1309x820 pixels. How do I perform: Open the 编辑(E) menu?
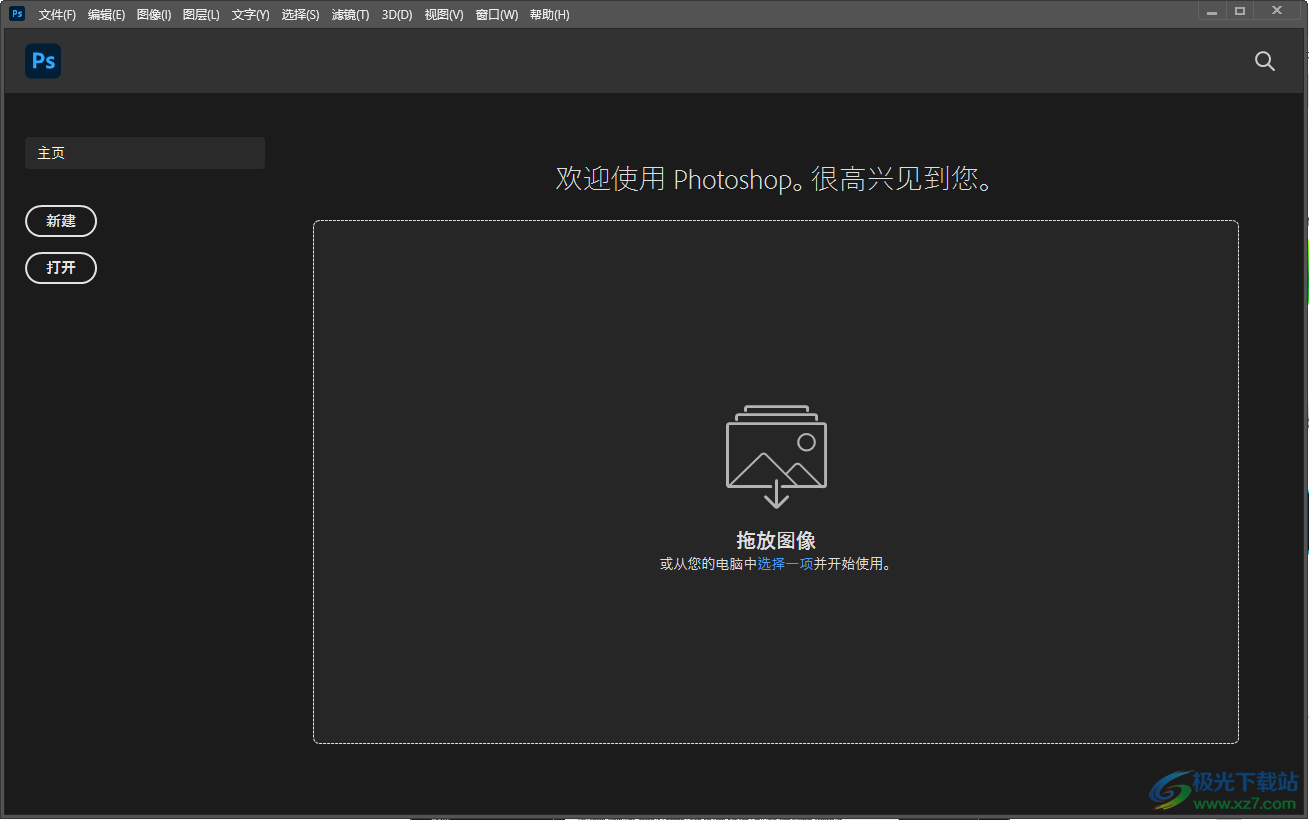[105, 14]
